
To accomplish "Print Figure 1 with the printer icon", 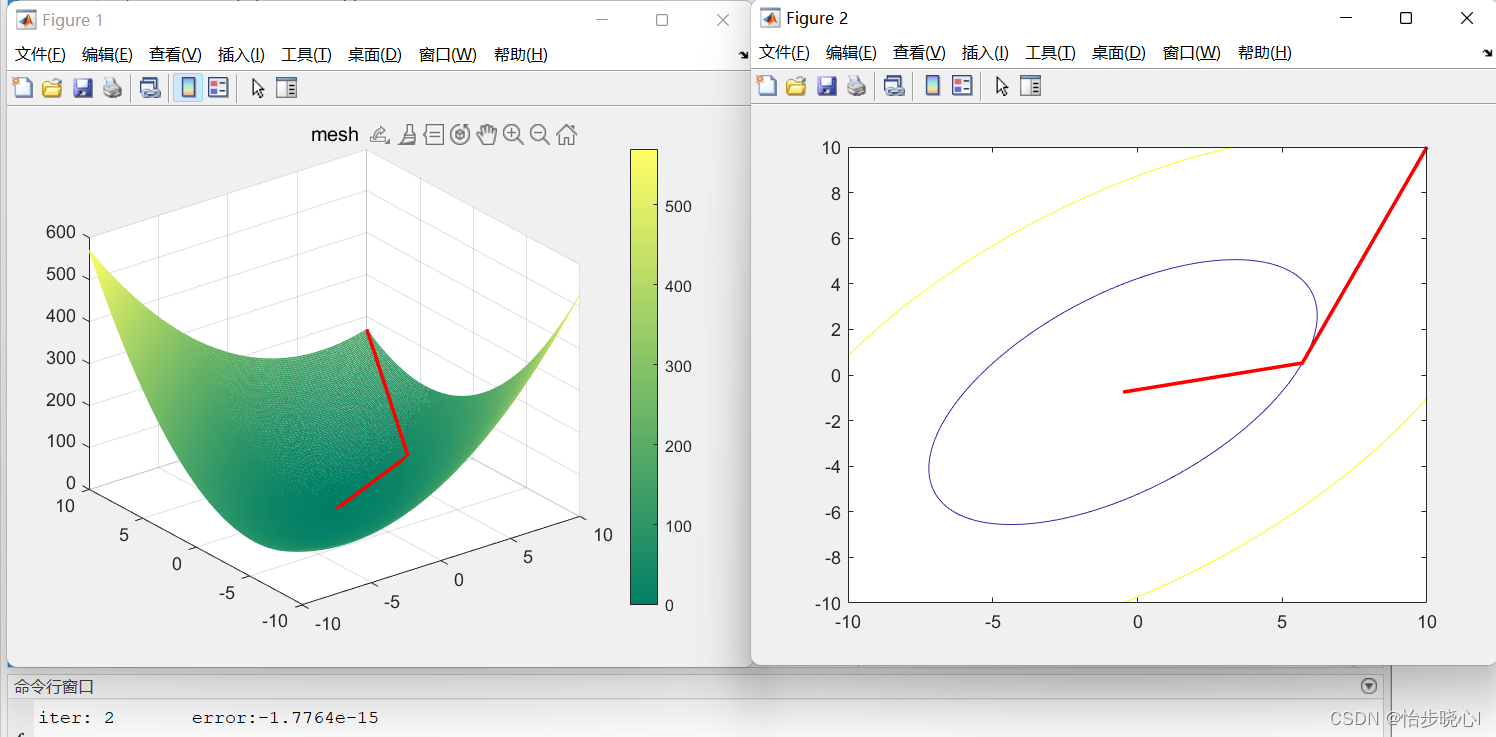I will (113, 88).
